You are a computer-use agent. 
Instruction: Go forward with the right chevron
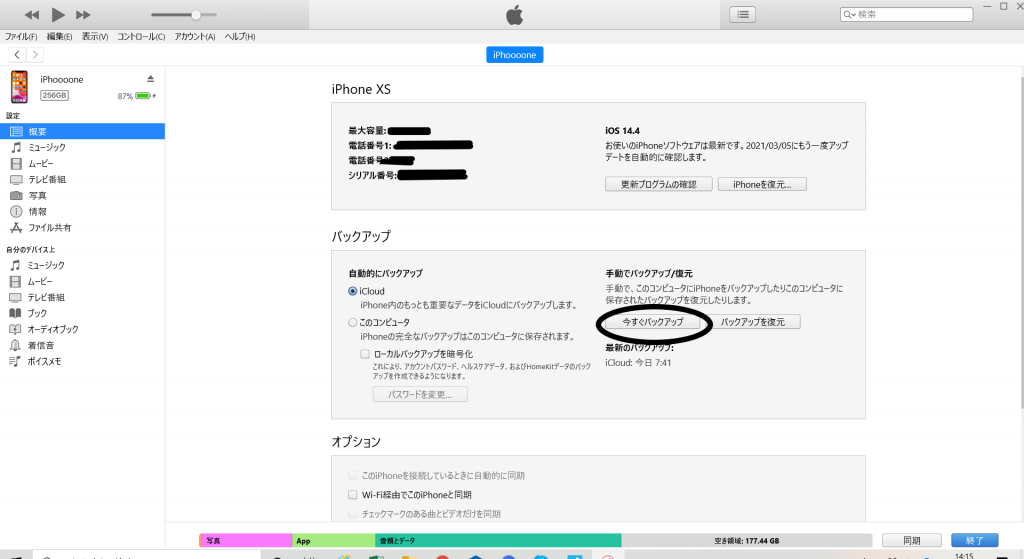click(35, 55)
